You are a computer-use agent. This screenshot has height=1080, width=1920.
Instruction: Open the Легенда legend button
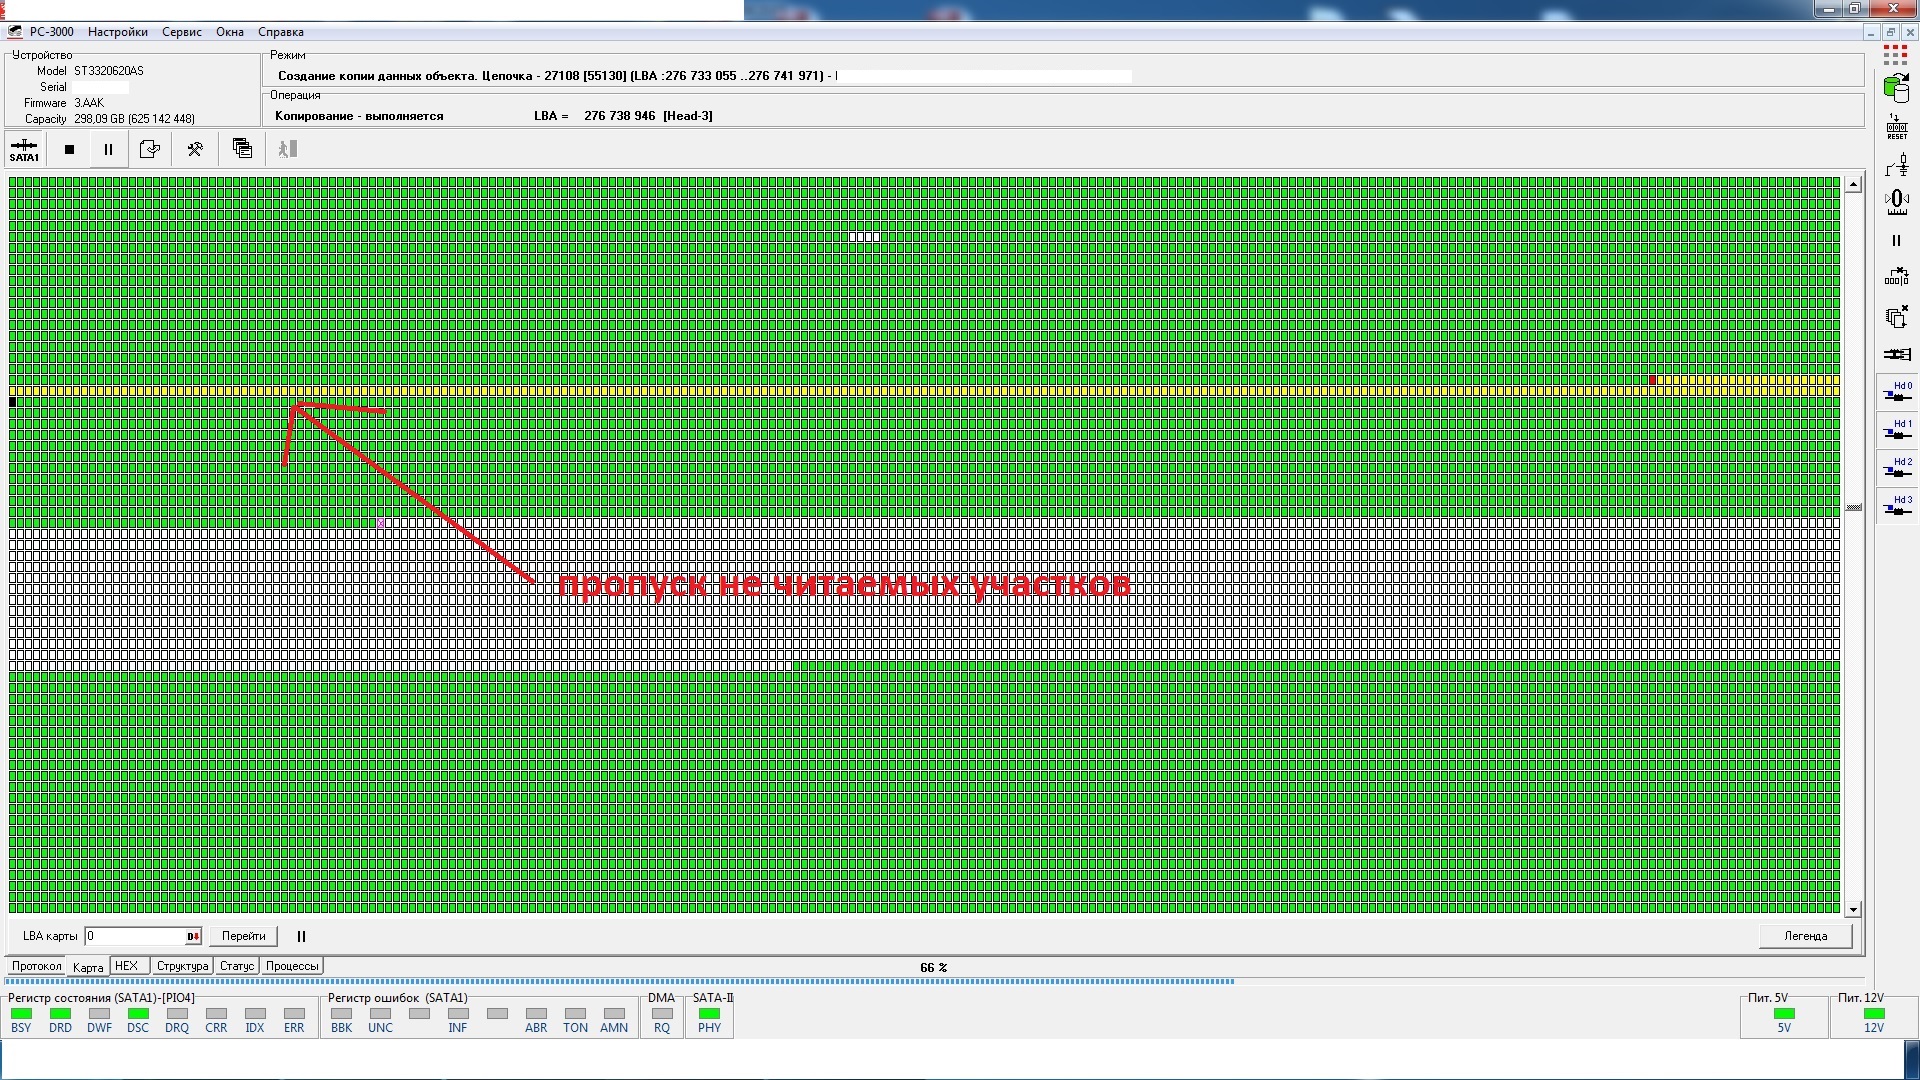pos(1805,936)
